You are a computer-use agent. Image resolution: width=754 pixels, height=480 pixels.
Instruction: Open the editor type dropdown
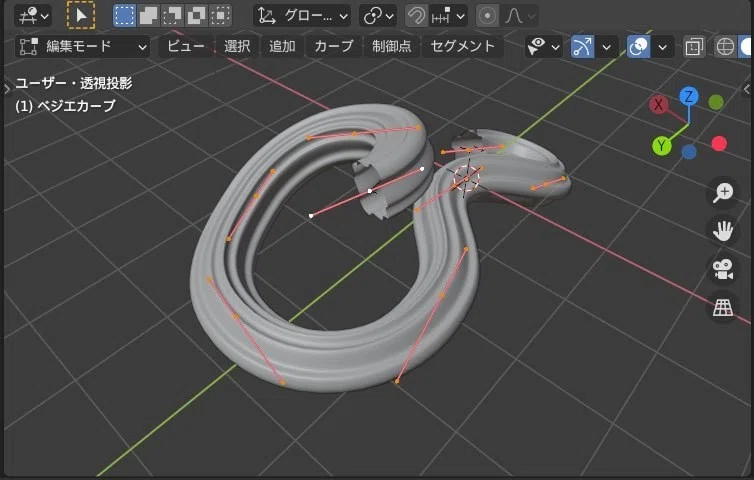[x=33, y=16]
